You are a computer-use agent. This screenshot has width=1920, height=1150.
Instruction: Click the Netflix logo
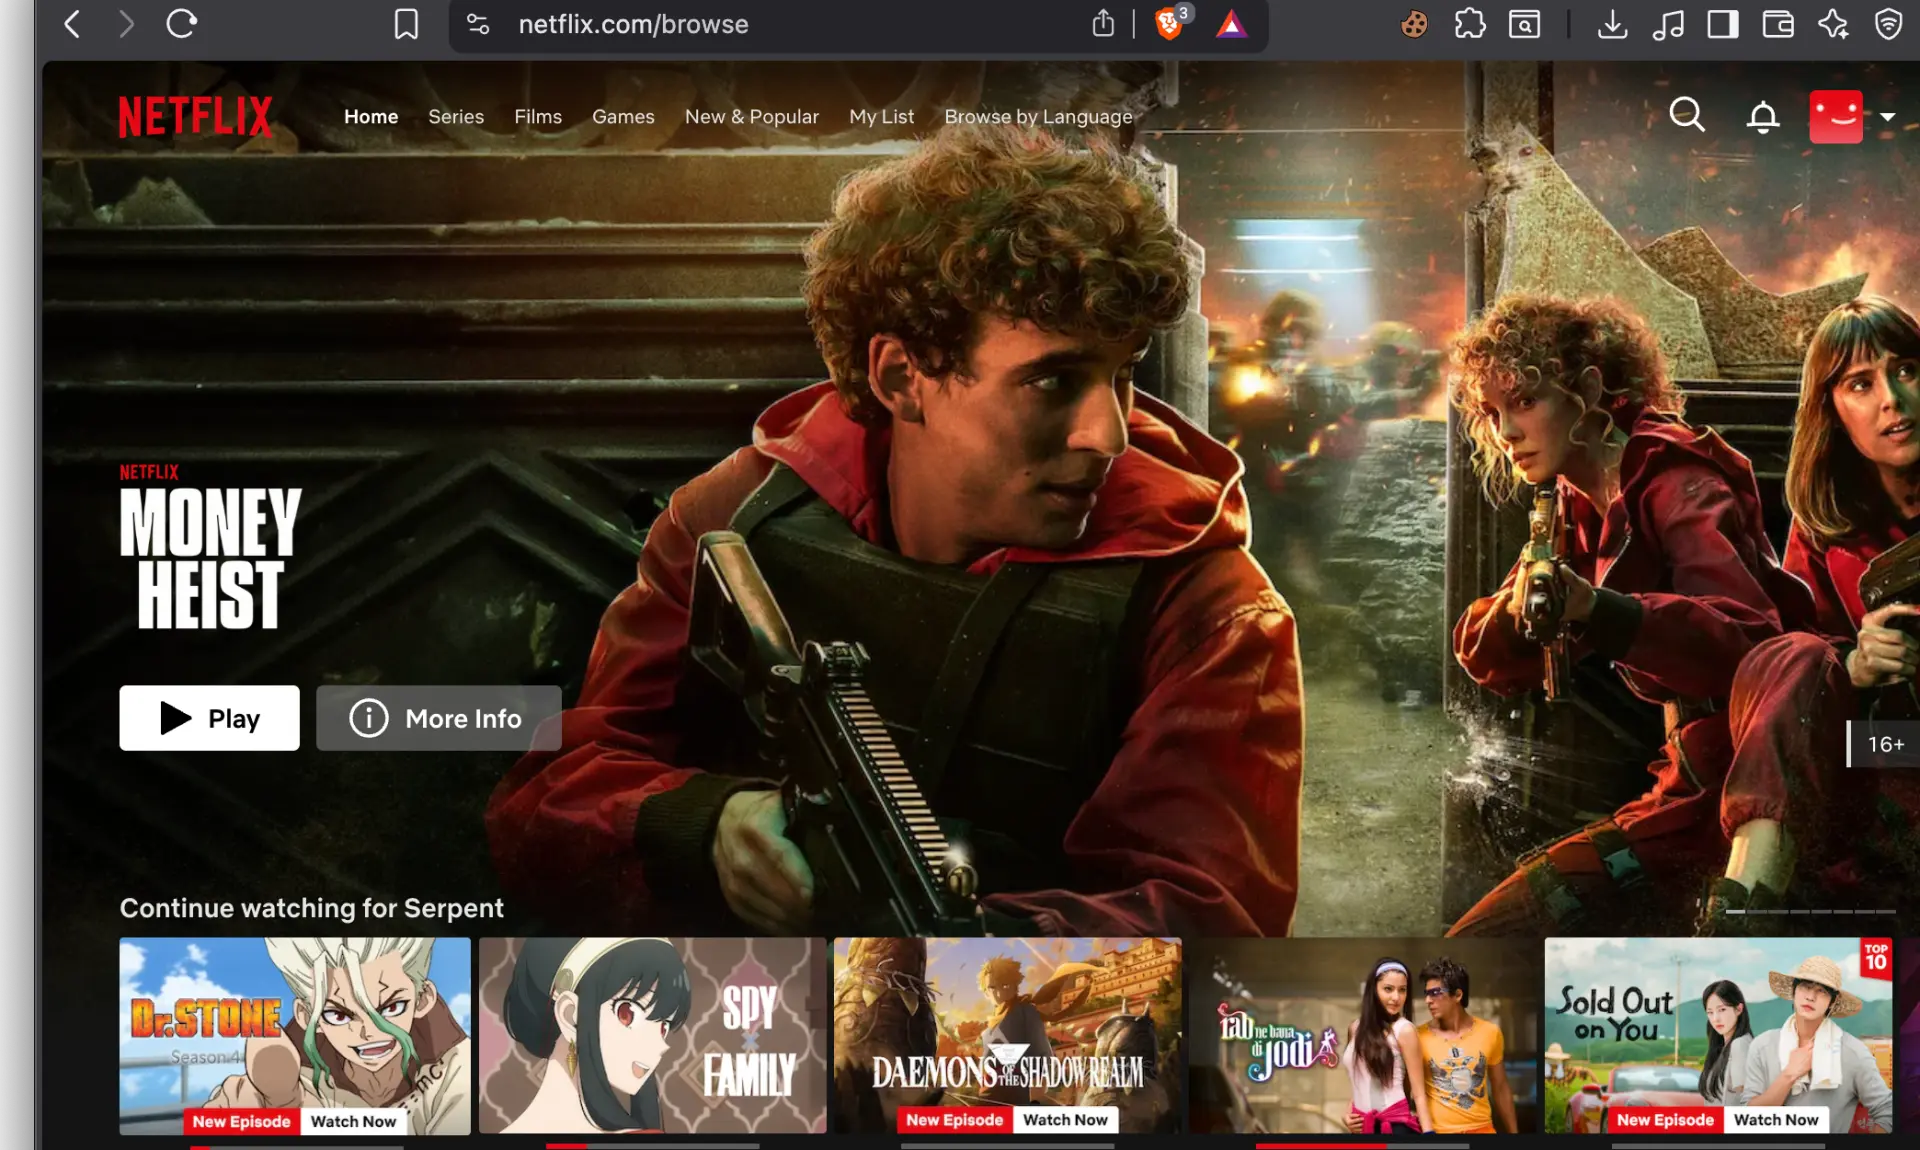coord(196,116)
